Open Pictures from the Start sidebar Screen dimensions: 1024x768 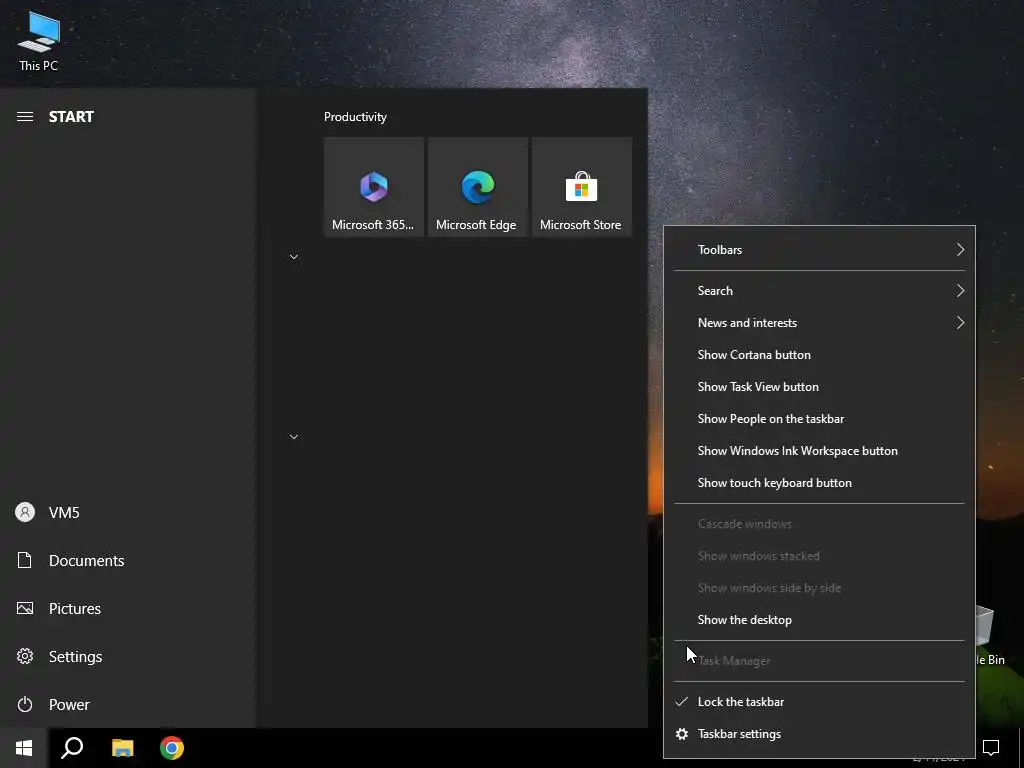pyautogui.click(x=127, y=609)
